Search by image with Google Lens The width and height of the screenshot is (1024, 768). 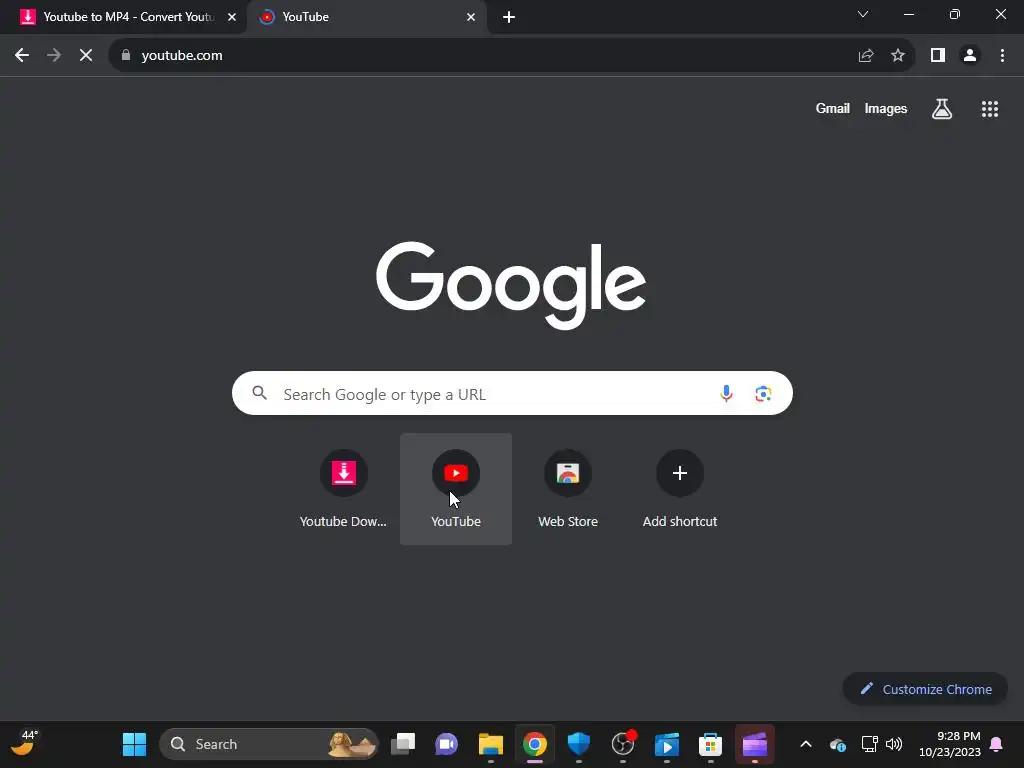tap(763, 394)
